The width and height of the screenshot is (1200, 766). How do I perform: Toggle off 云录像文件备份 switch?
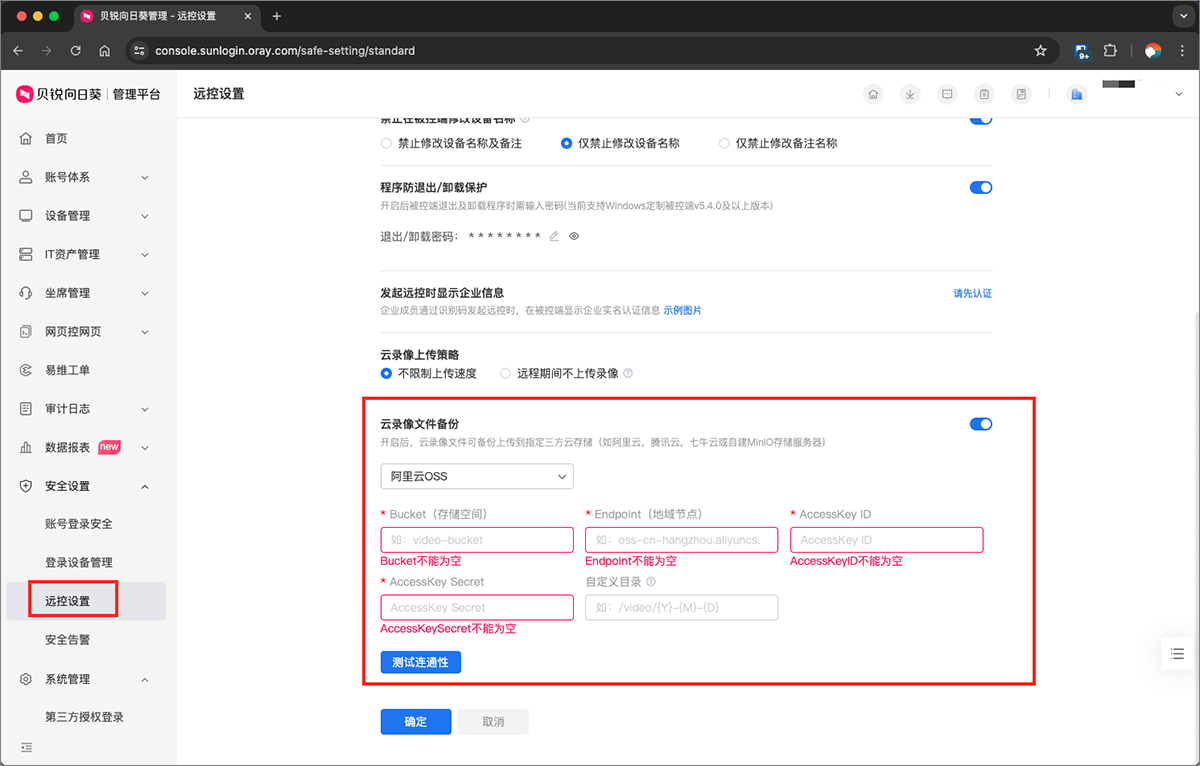pos(980,424)
